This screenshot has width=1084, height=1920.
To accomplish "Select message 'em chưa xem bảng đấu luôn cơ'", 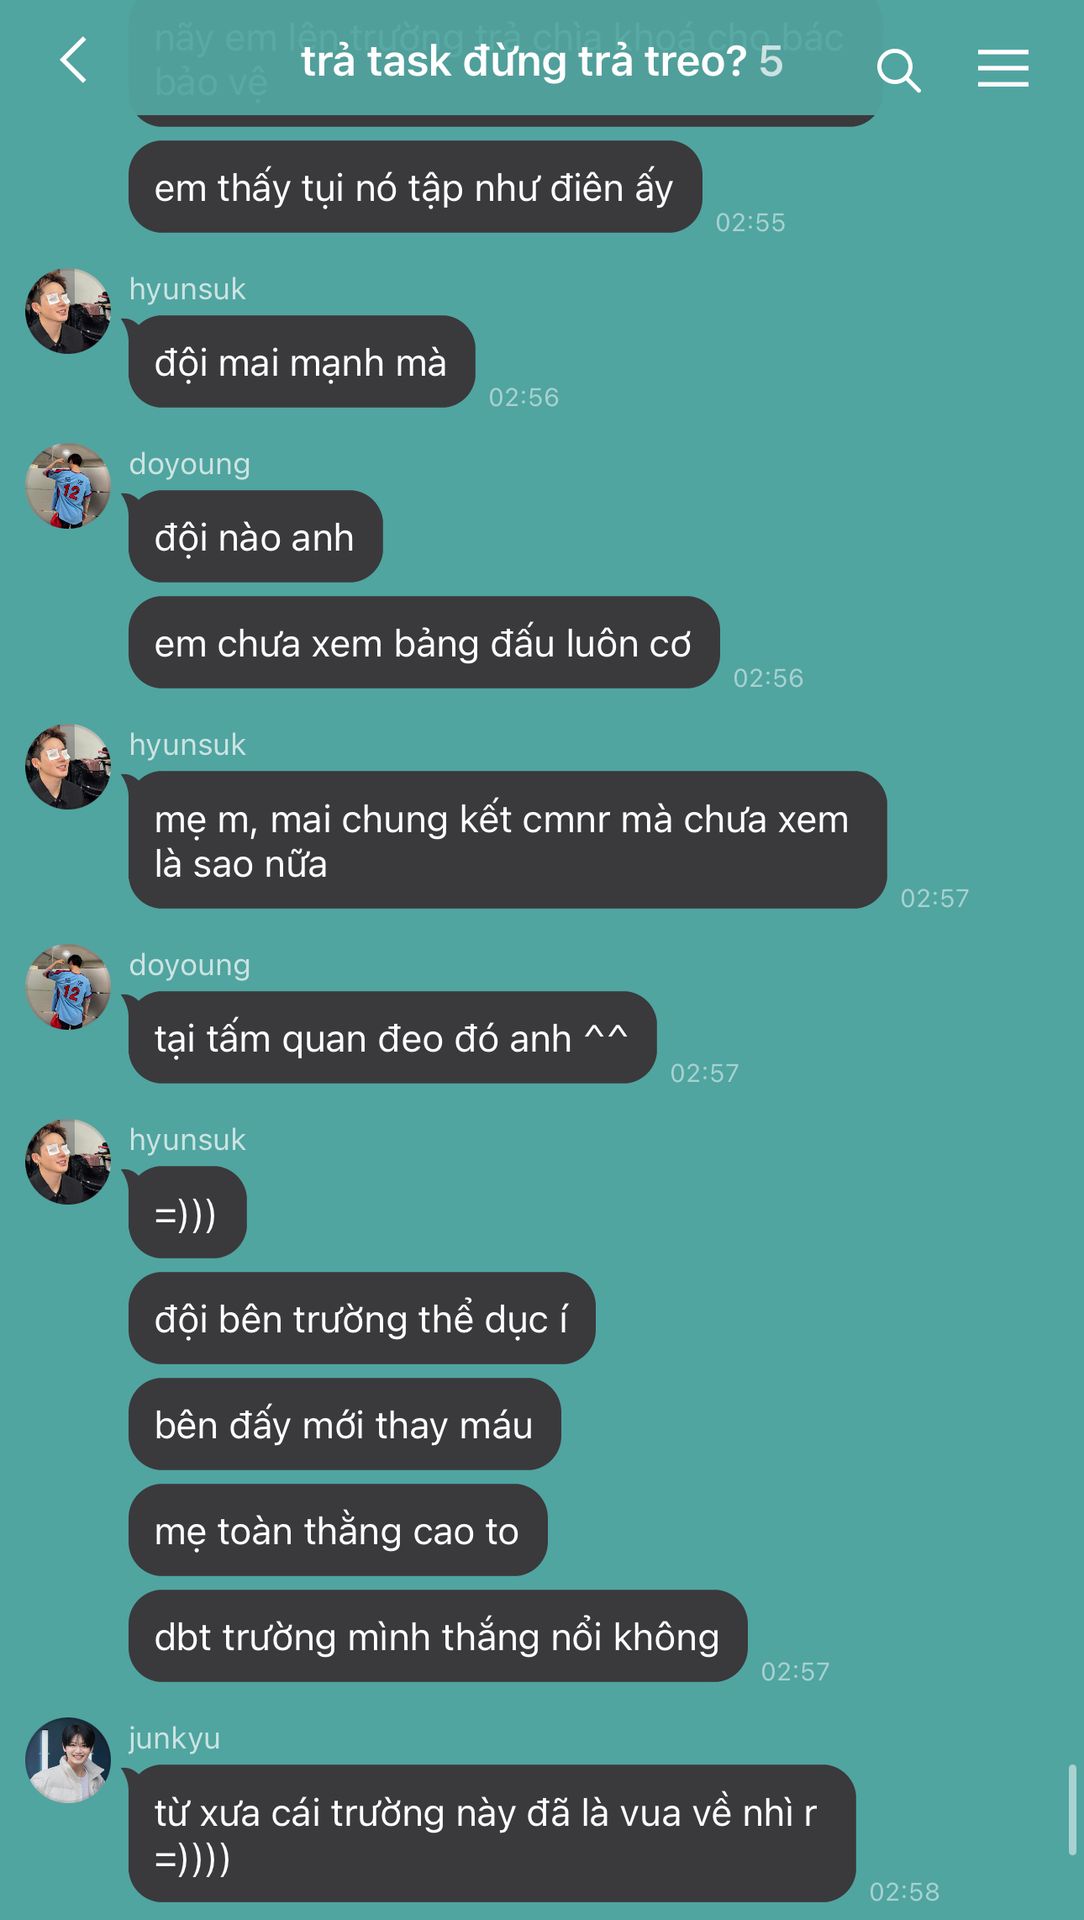I will pos(424,643).
